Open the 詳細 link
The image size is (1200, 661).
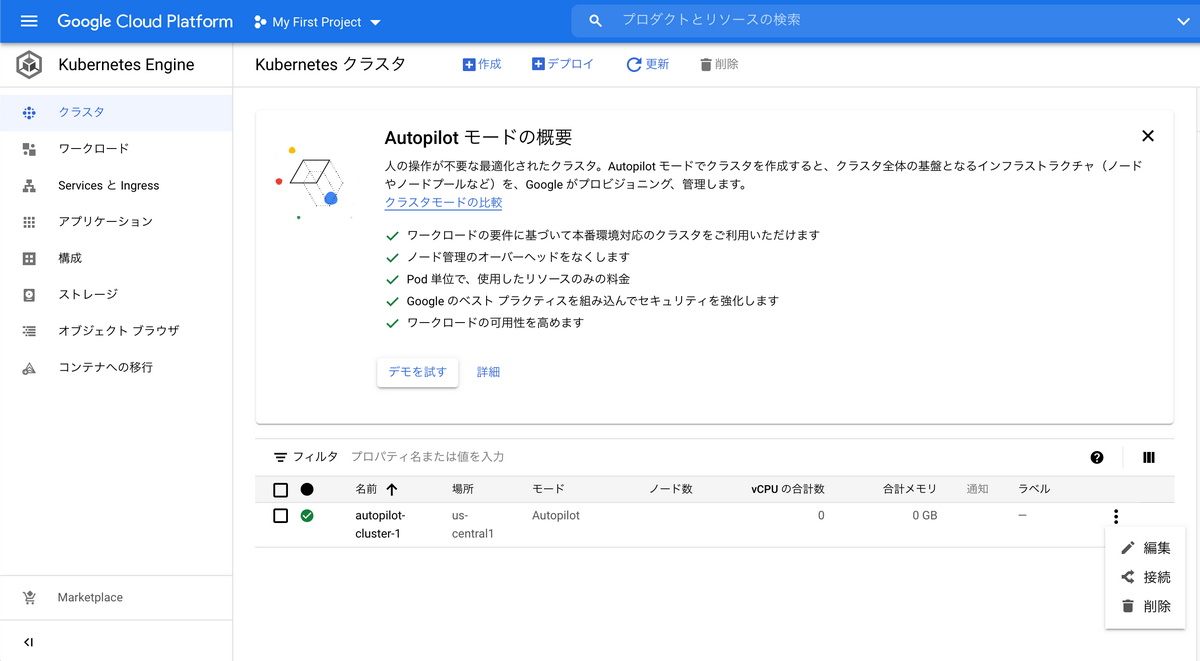pos(488,372)
